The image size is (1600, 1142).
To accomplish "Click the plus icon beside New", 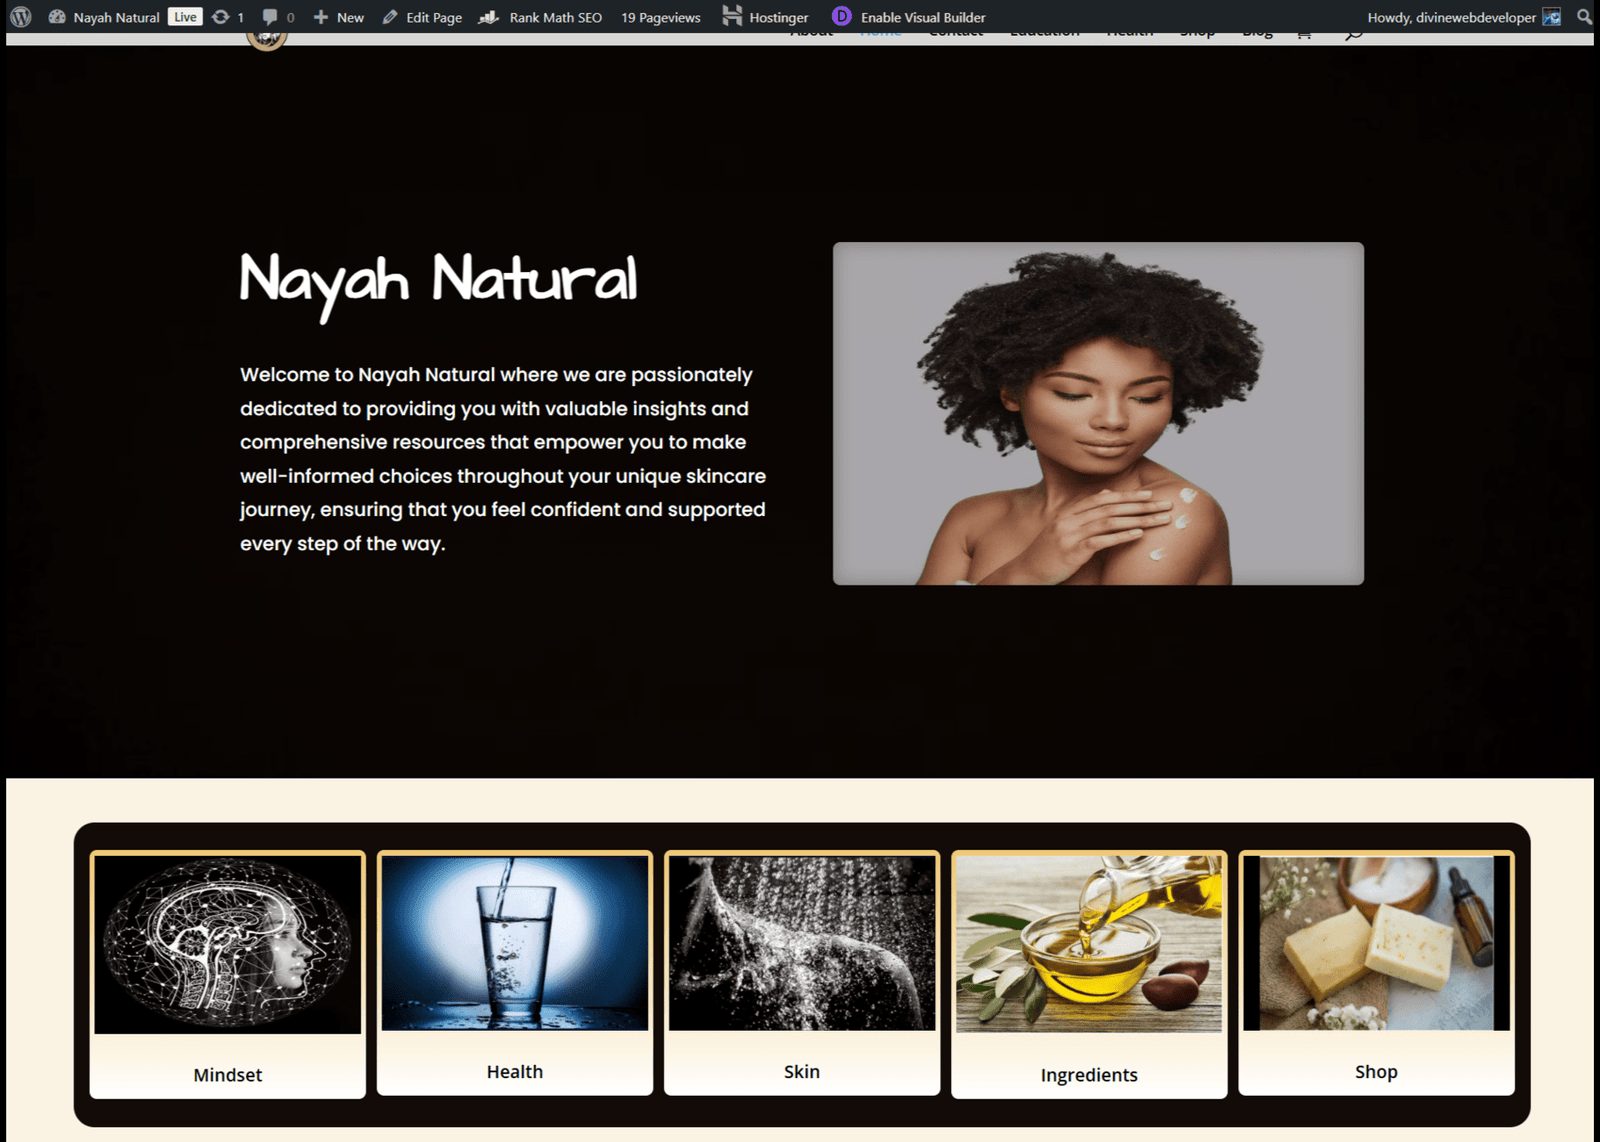I will [321, 17].
